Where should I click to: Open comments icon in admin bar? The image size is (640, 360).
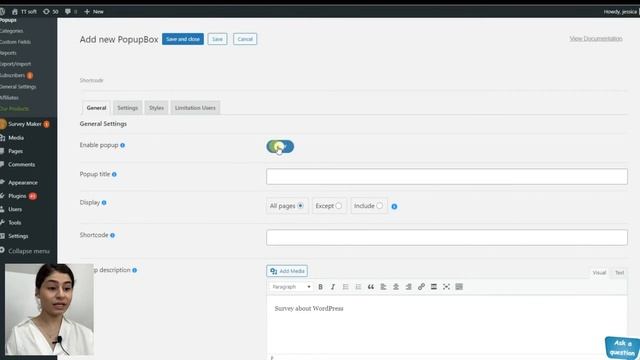point(71,11)
